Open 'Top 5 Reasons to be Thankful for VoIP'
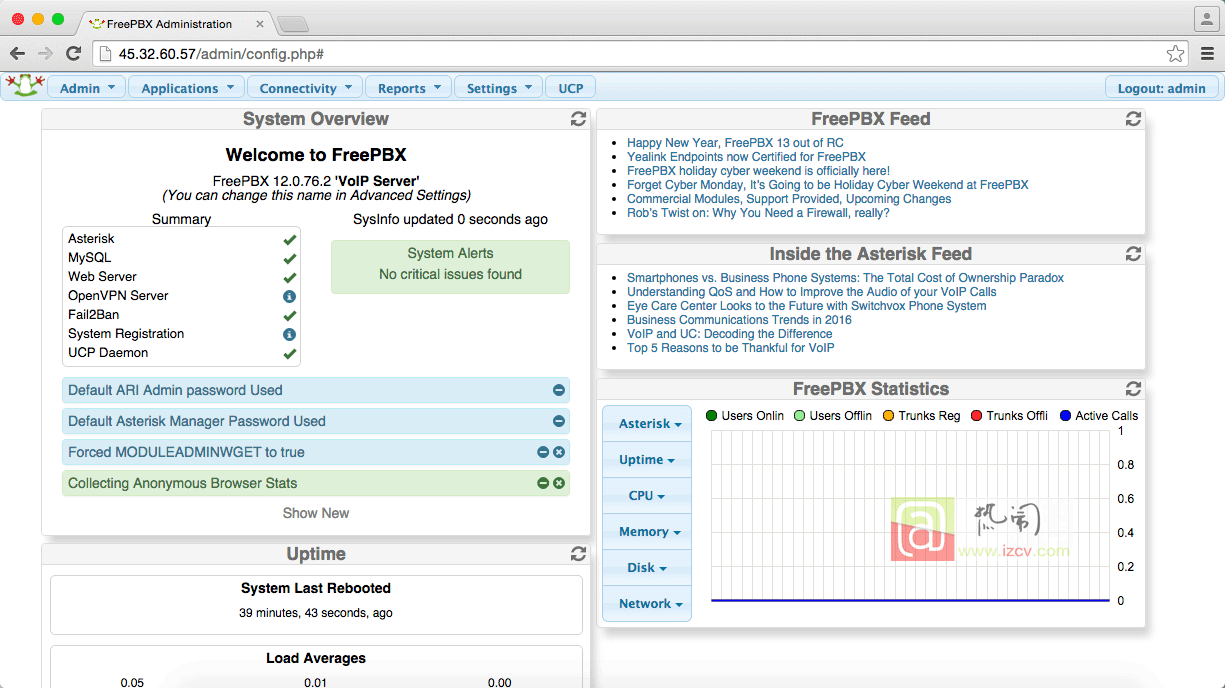Screen dimensions: 1225x688 tap(730, 348)
